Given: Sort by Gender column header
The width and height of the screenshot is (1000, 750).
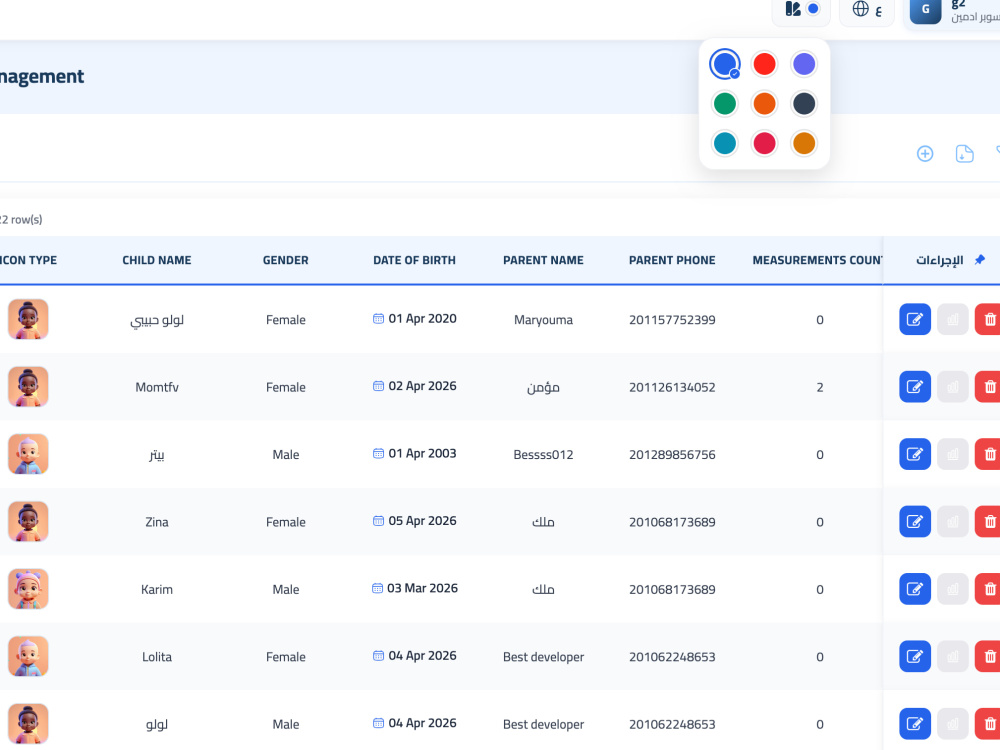Looking at the screenshot, I should [x=286, y=260].
